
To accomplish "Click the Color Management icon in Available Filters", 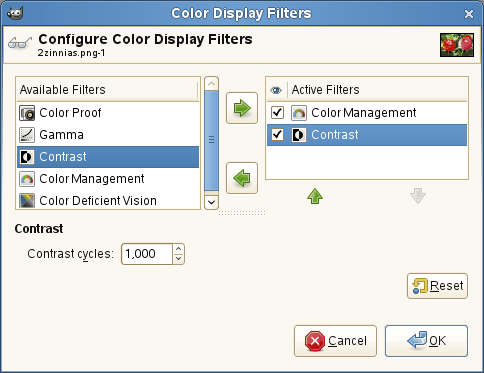I will point(27,179).
